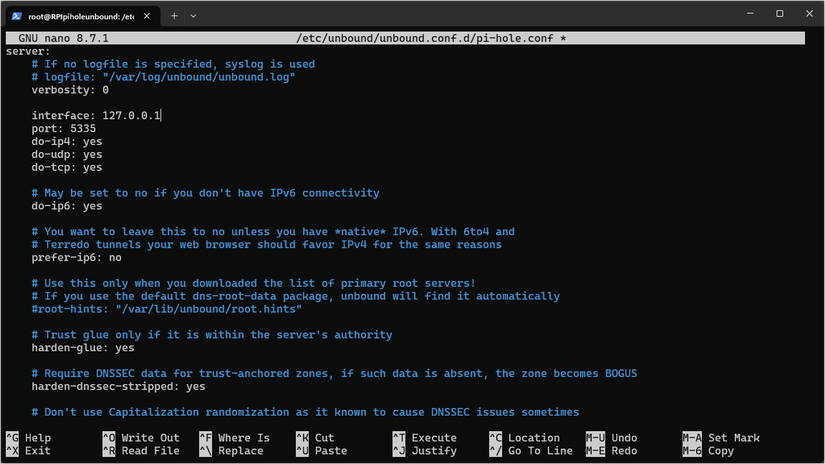Image resolution: width=825 pixels, height=464 pixels.
Task: Click the 'prefer-ip6: no' line
Action: click(76, 258)
